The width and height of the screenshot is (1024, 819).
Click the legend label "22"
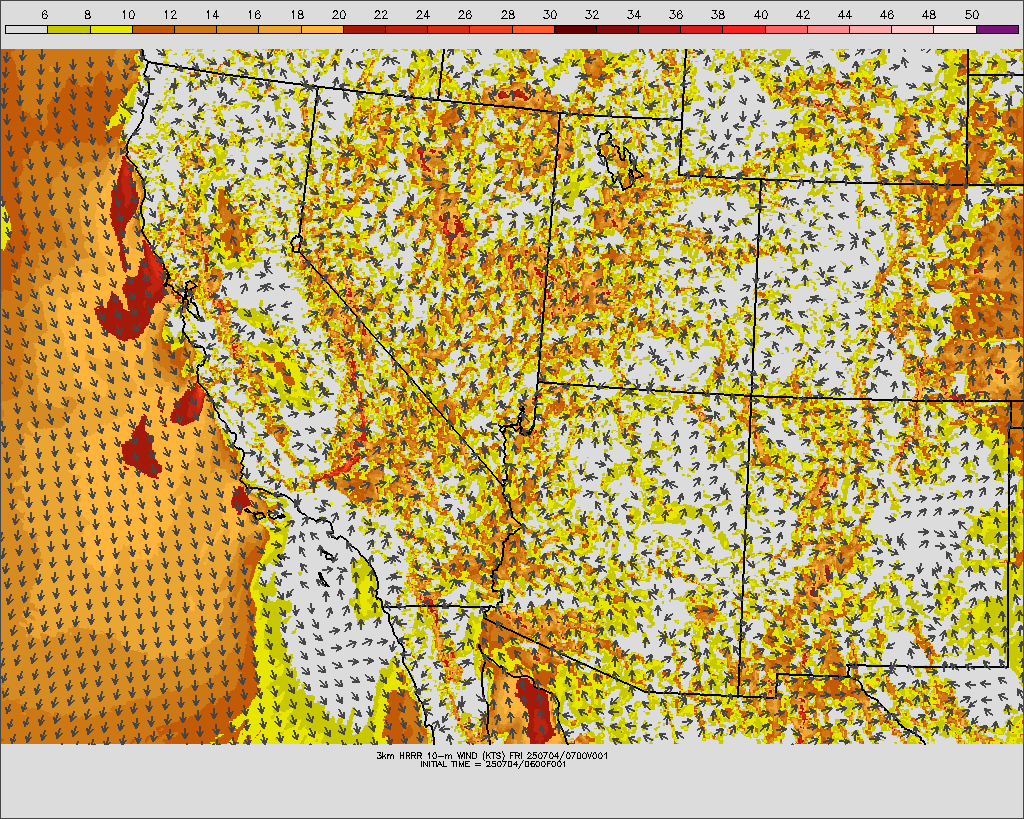point(381,14)
